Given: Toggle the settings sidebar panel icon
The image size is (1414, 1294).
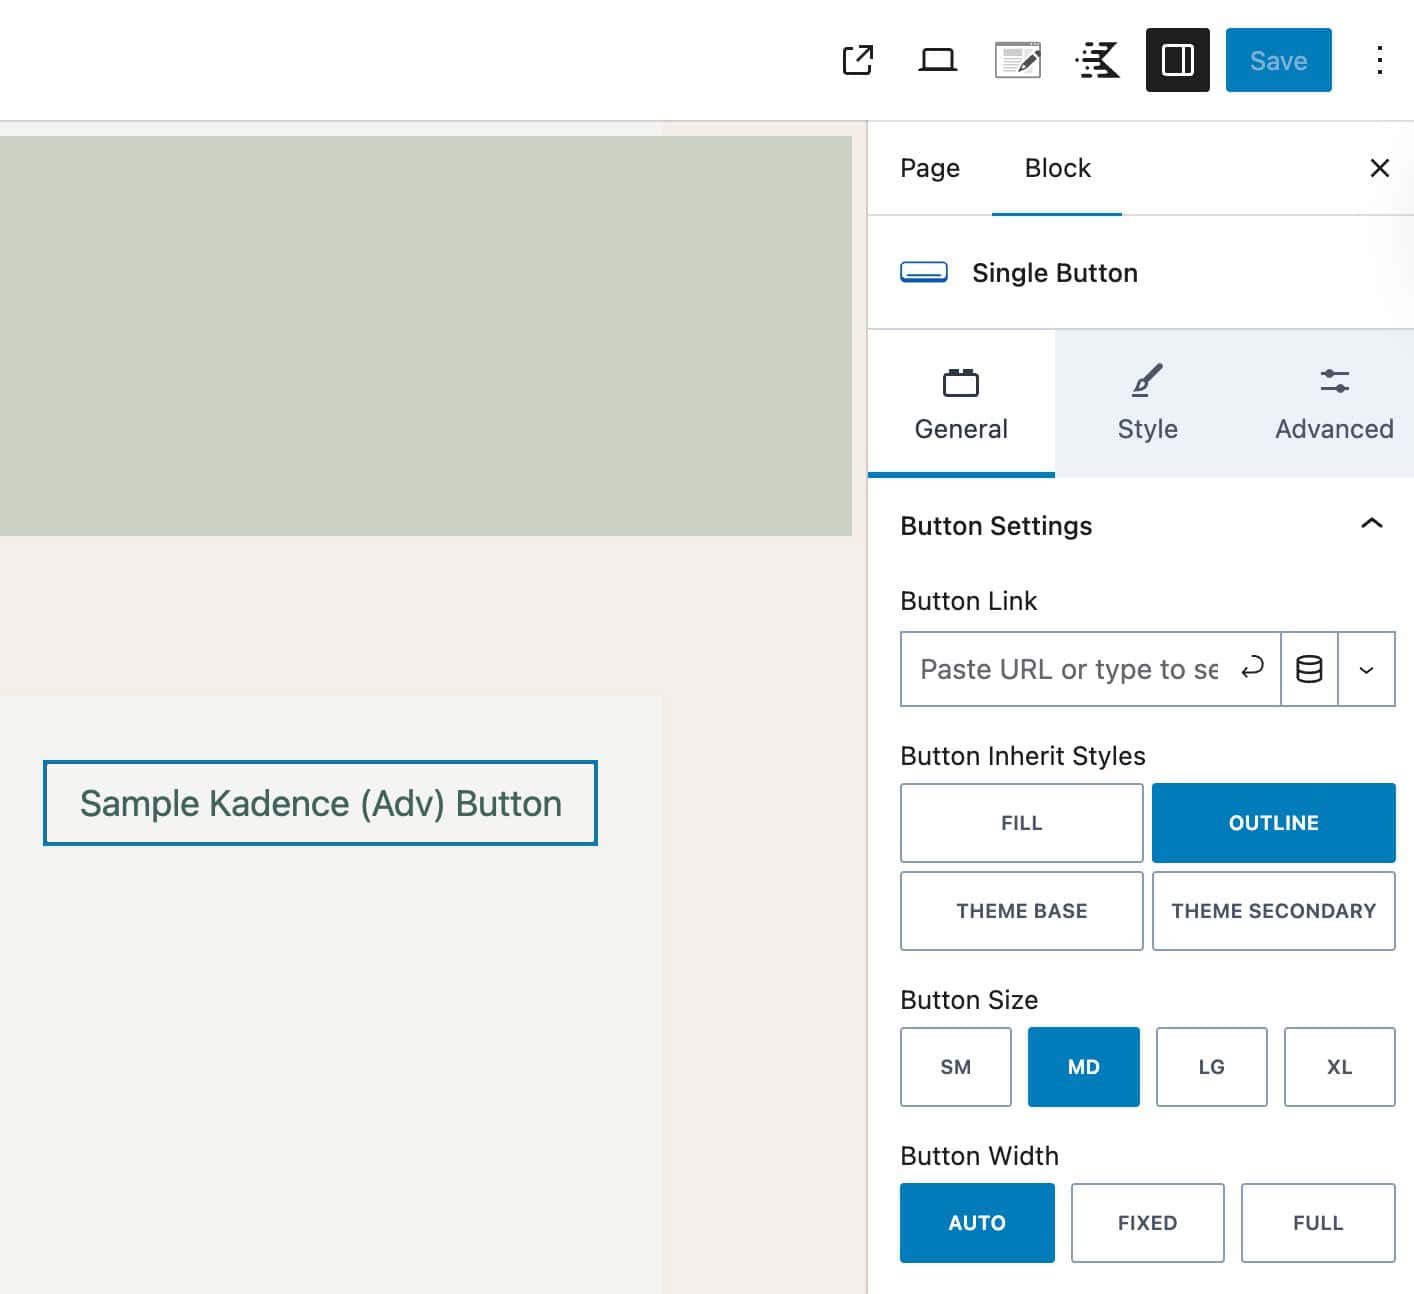Looking at the screenshot, I should (x=1177, y=60).
